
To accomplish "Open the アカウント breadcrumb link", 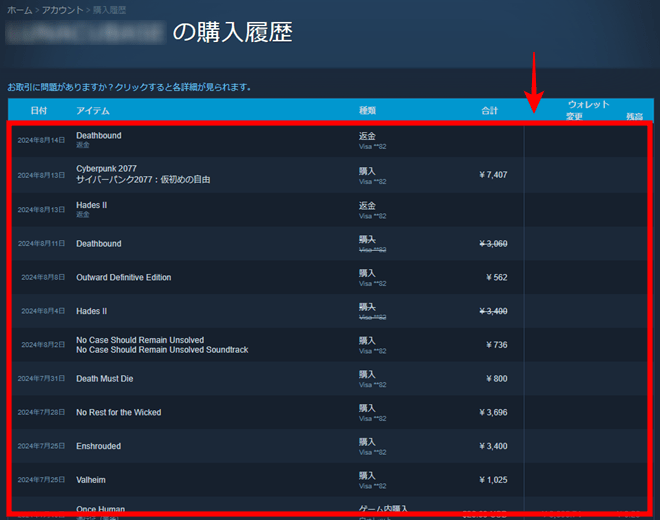I will pyautogui.click(x=61, y=9).
